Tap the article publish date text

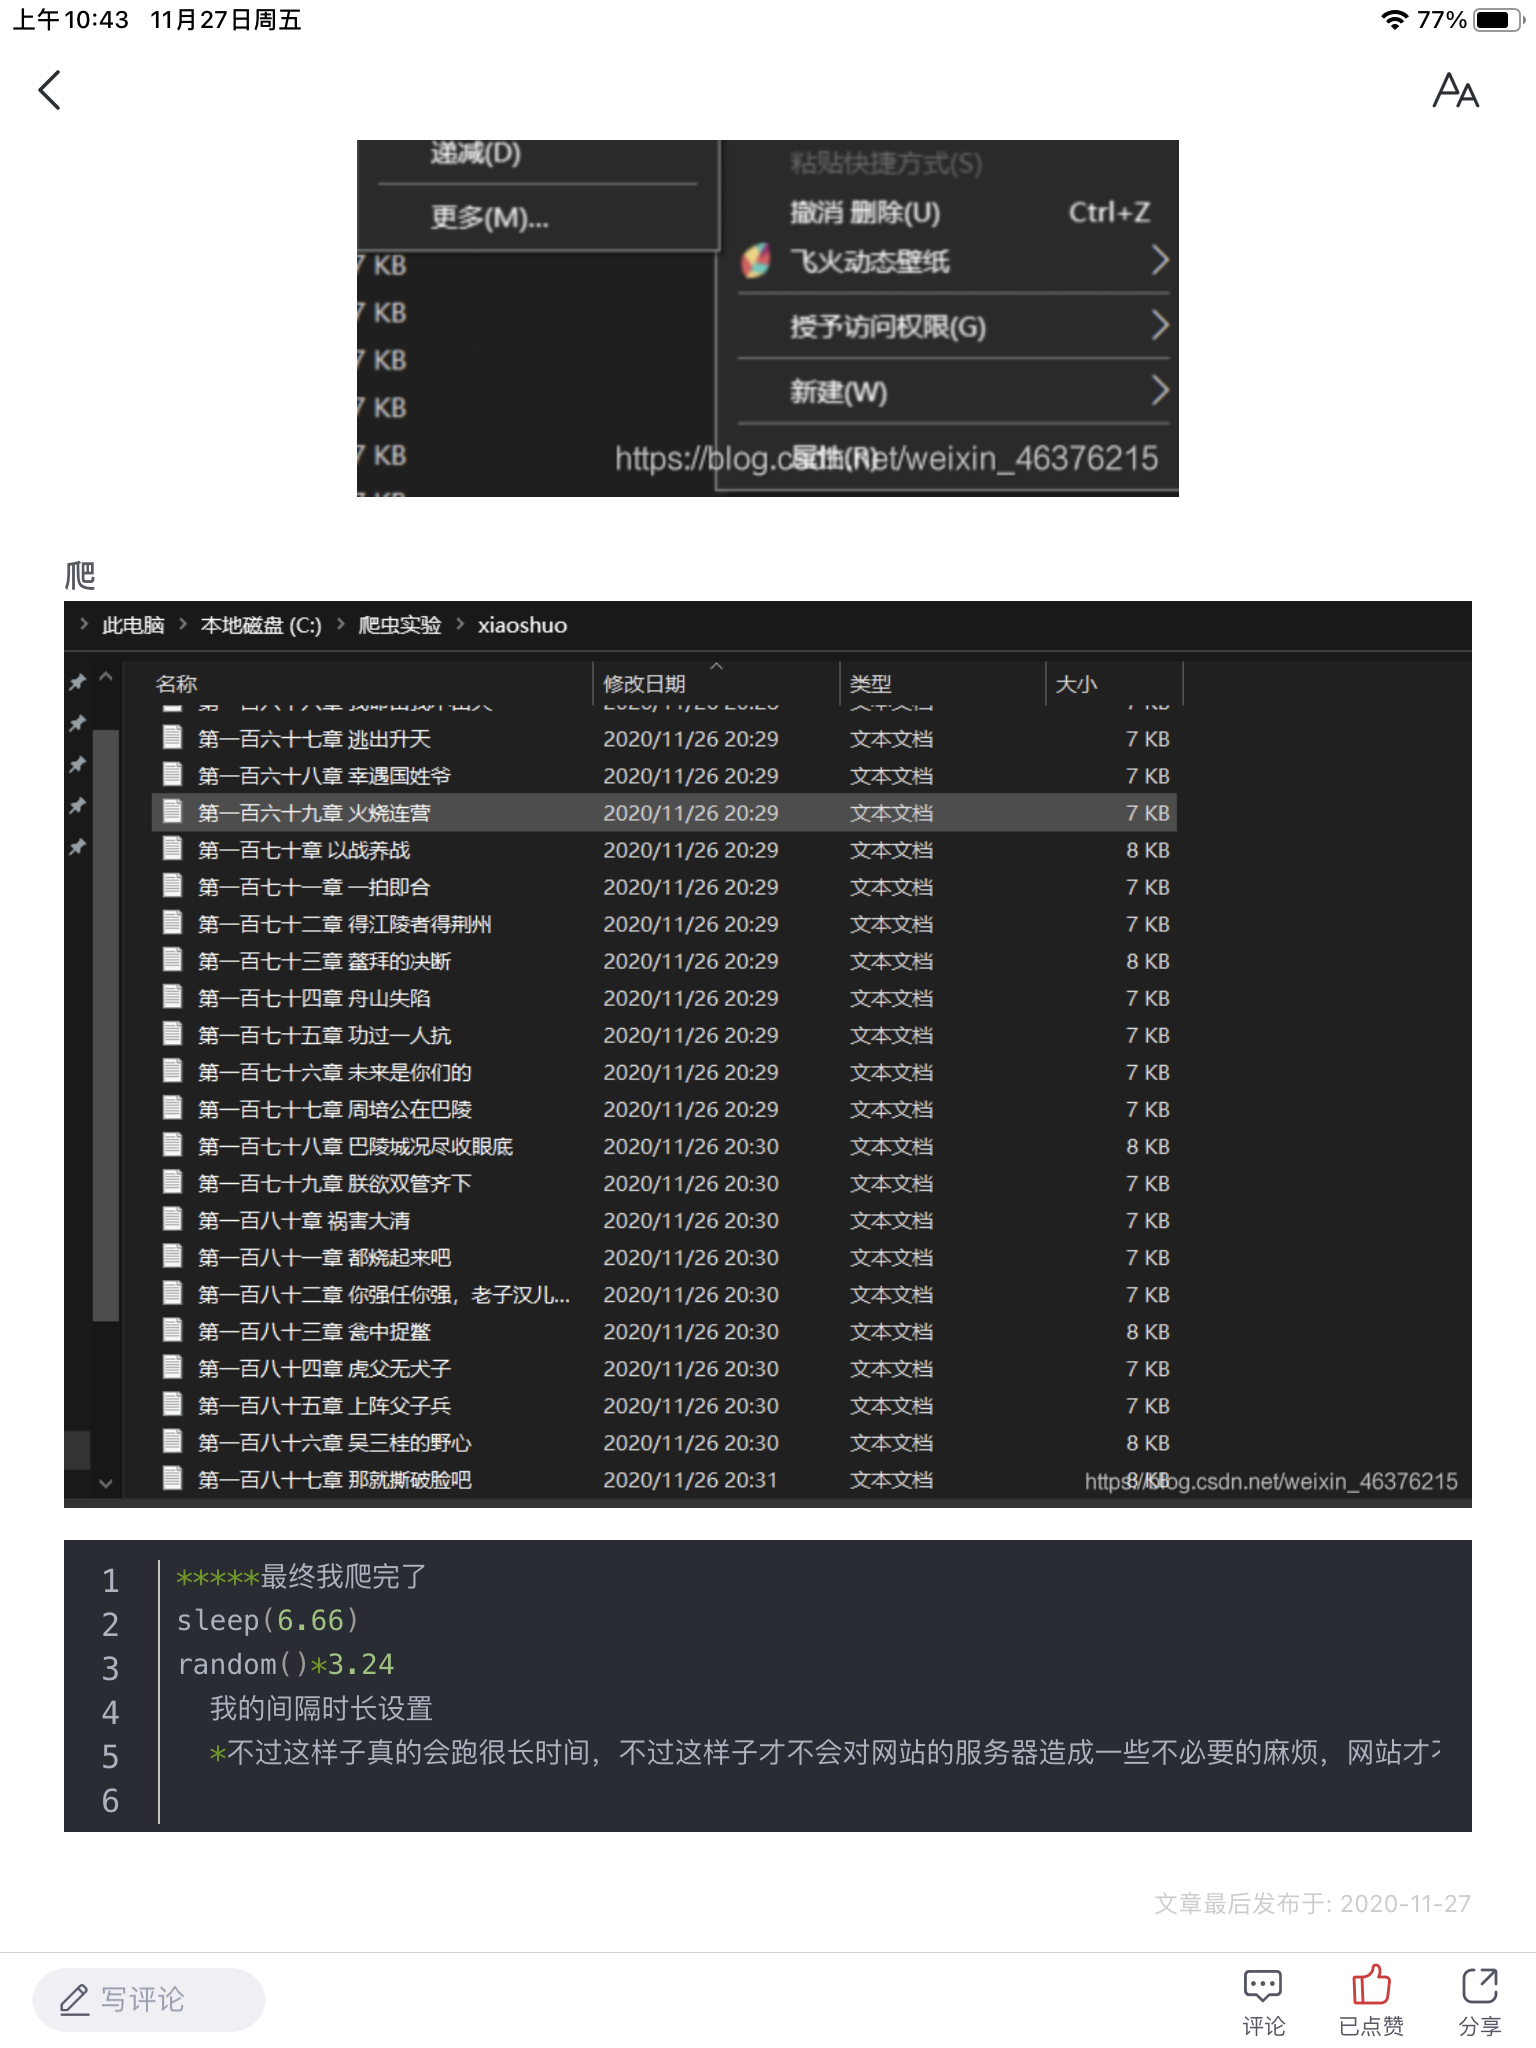click(1312, 1903)
